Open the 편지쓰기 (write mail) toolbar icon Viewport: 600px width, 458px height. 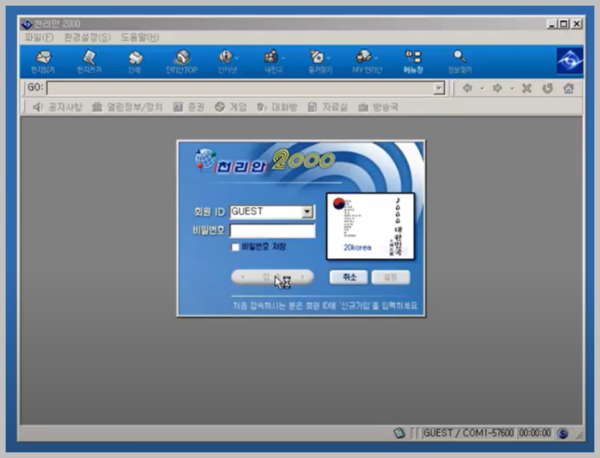click(89, 62)
